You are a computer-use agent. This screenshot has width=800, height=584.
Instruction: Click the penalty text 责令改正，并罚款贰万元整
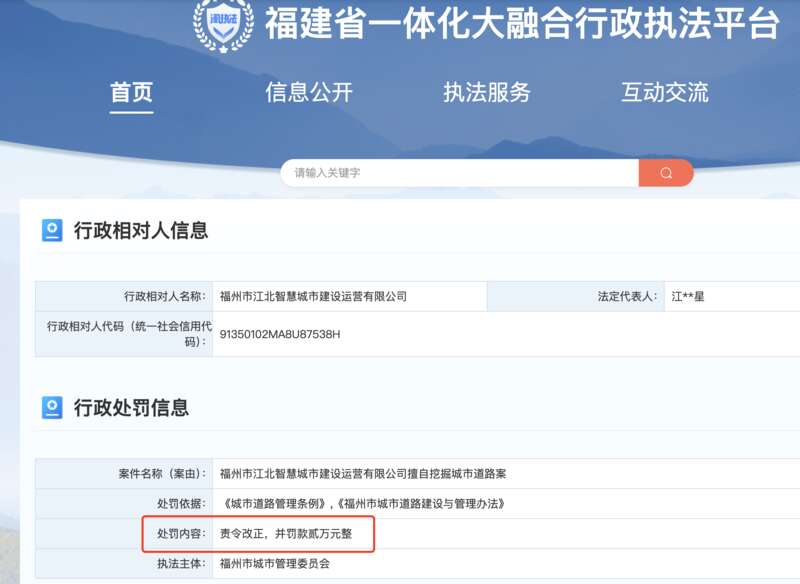(286, 534)
